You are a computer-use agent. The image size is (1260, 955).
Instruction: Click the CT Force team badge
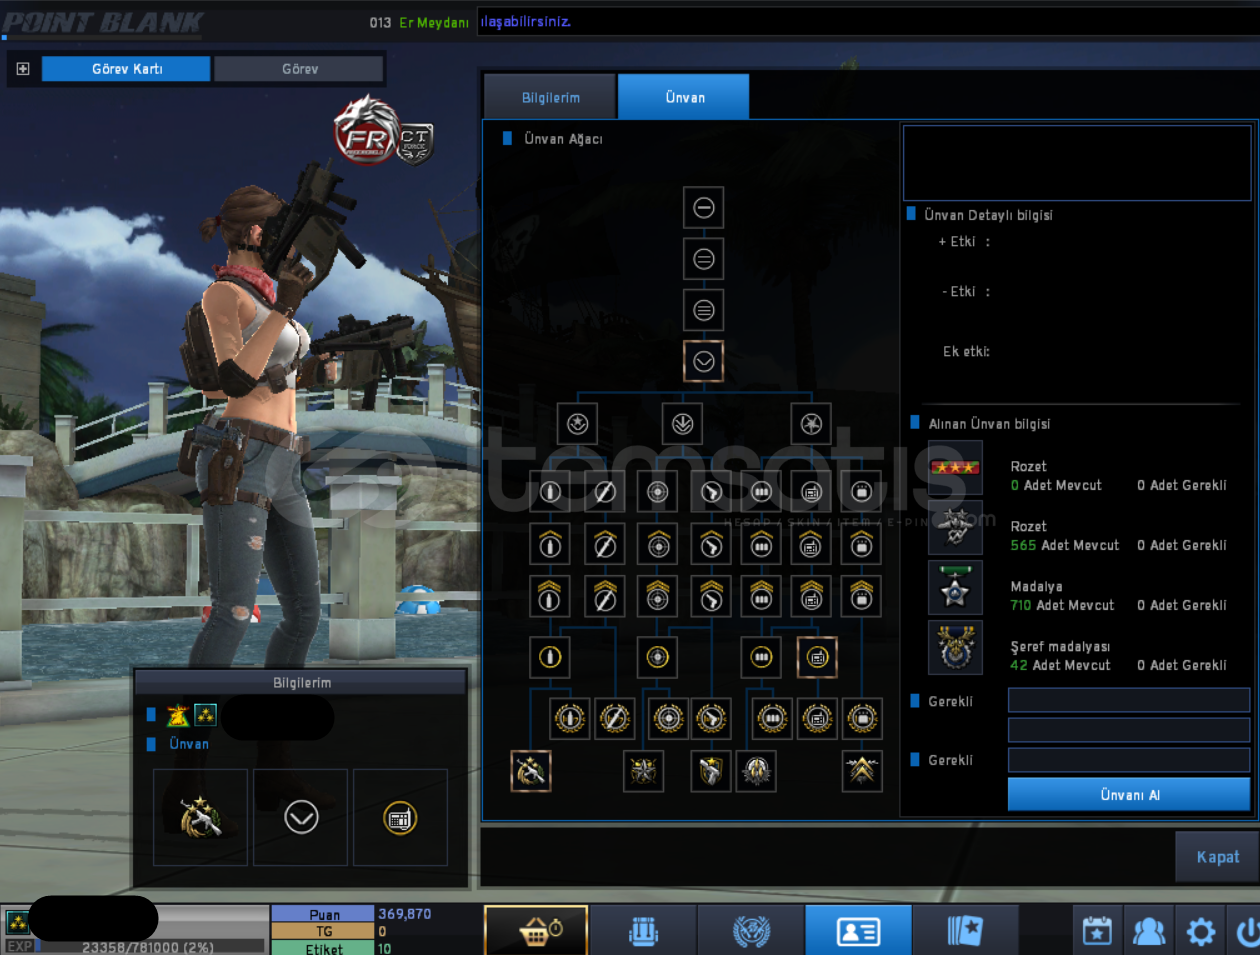pyautogui.click(x=415, y=144)
